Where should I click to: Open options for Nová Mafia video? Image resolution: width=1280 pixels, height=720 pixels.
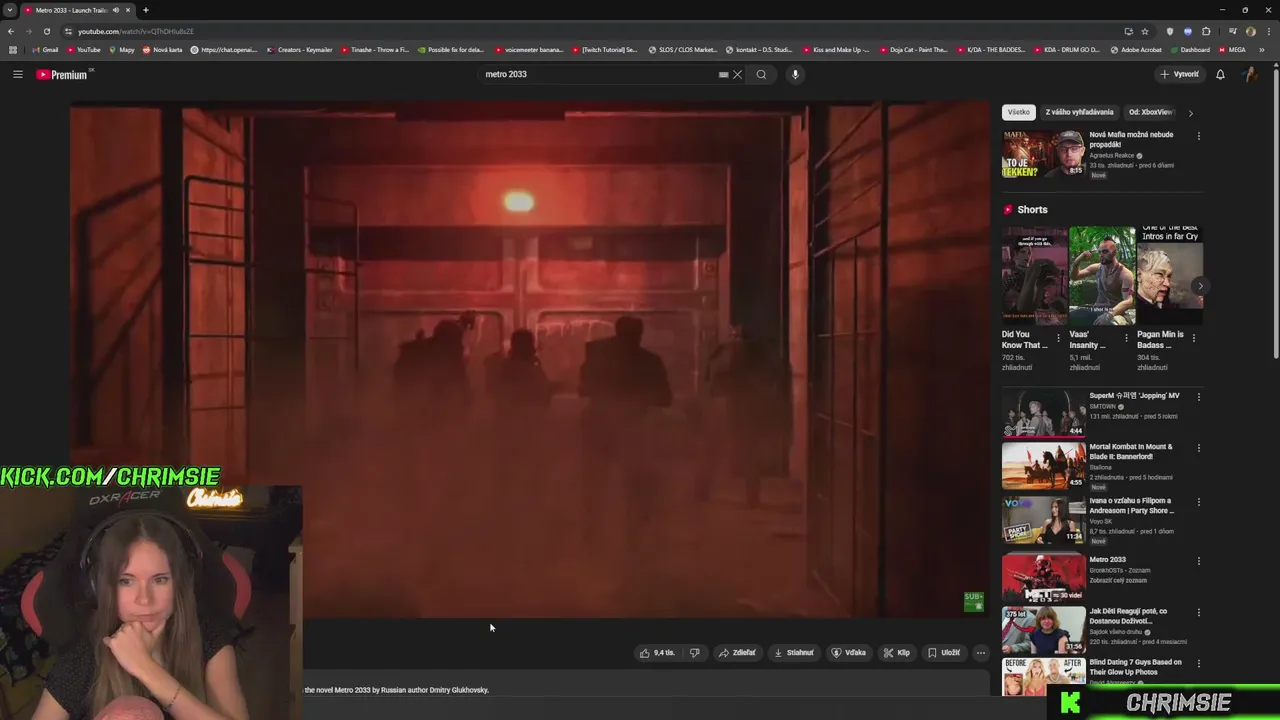point(1198,136)
